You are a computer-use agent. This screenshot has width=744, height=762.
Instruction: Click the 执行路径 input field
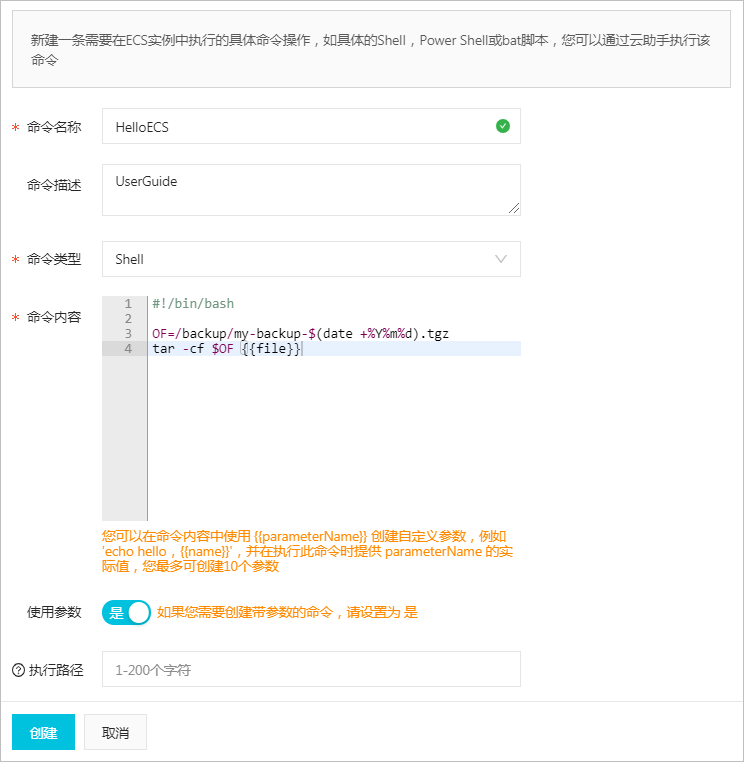pos(311,669)
